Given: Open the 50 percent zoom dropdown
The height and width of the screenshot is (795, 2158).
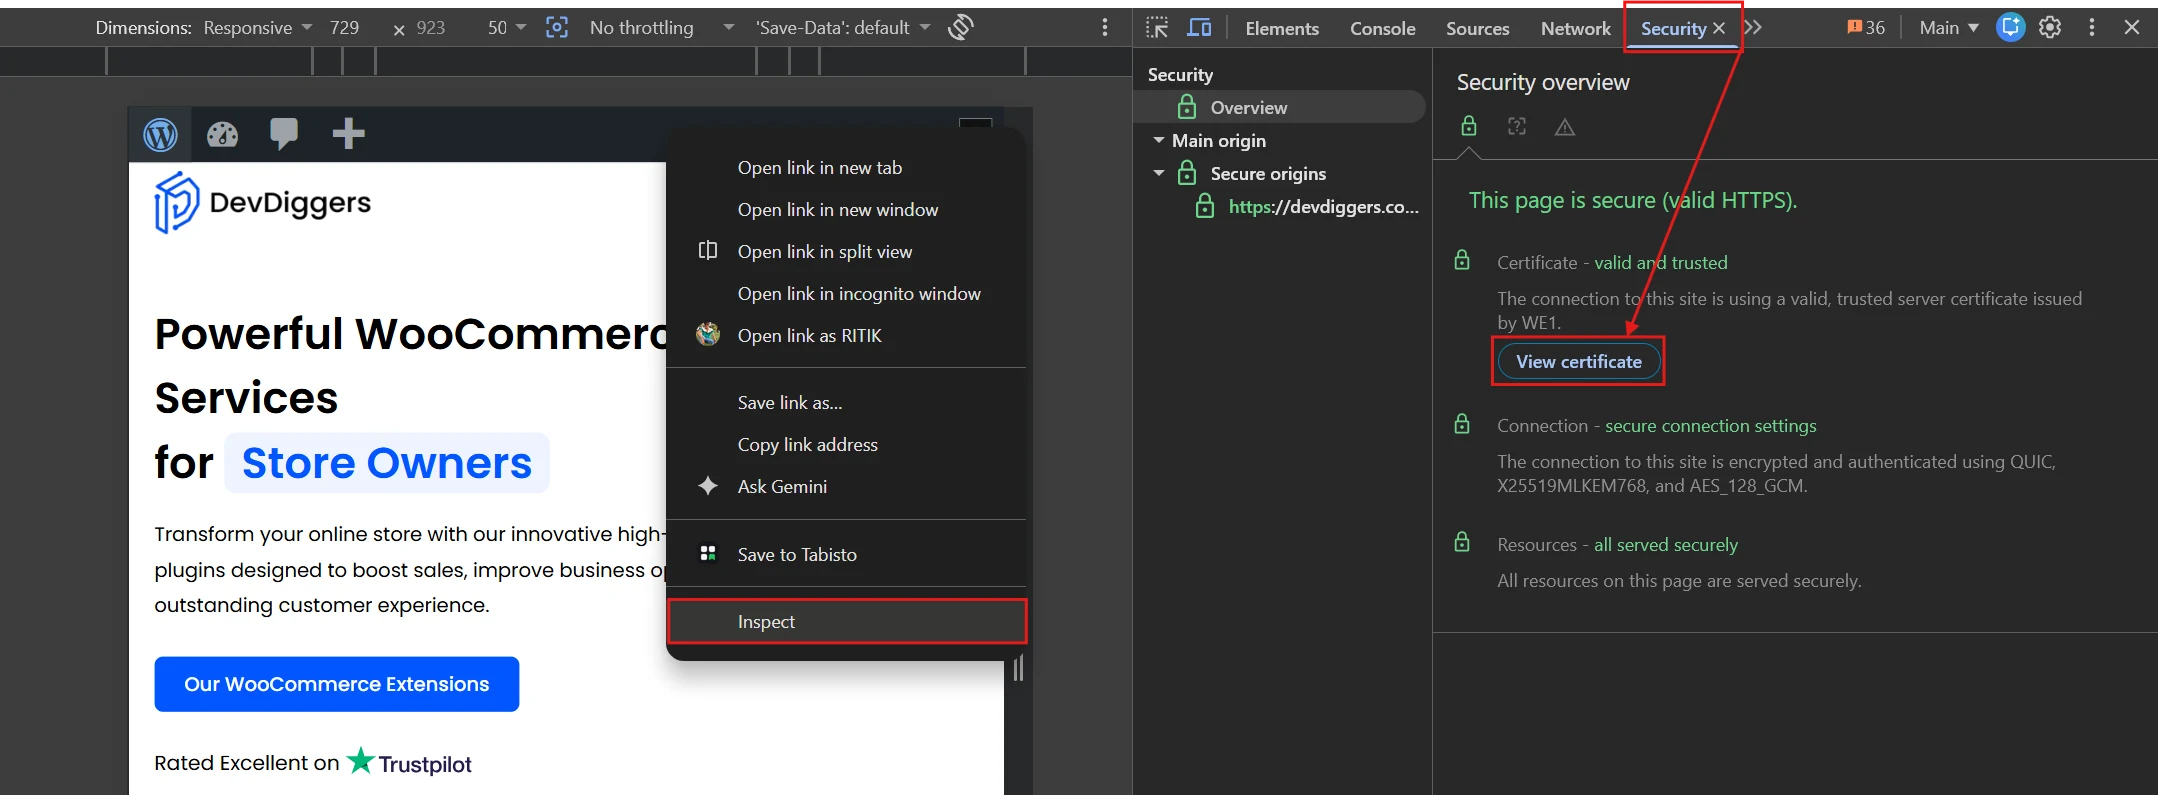Looking at the screenshot, I should tap(507, 28).
